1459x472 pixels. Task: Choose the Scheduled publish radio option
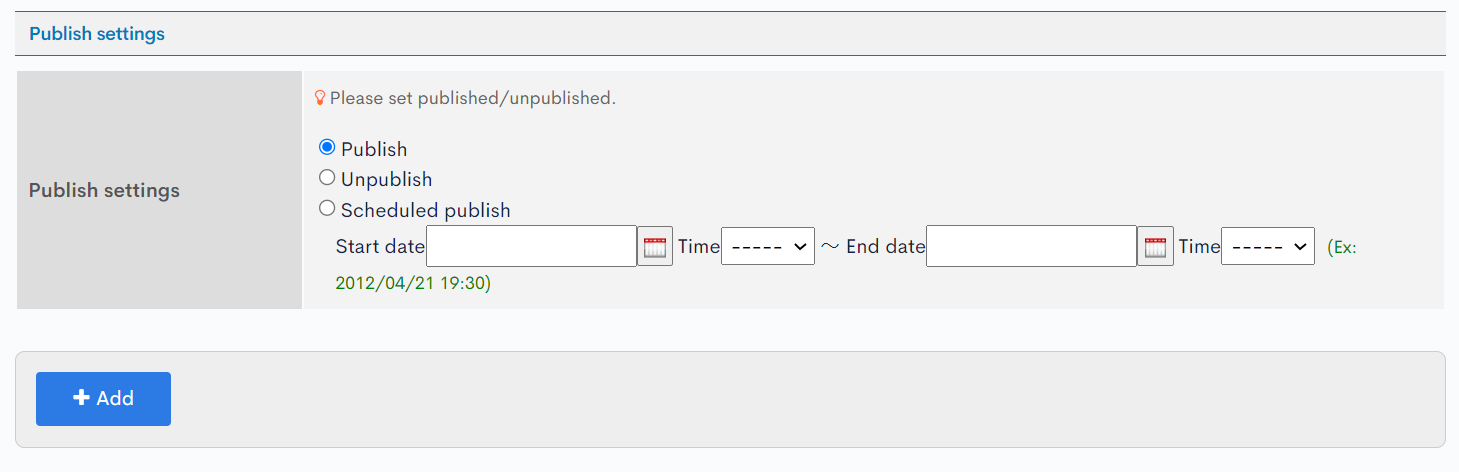[327, 208]
